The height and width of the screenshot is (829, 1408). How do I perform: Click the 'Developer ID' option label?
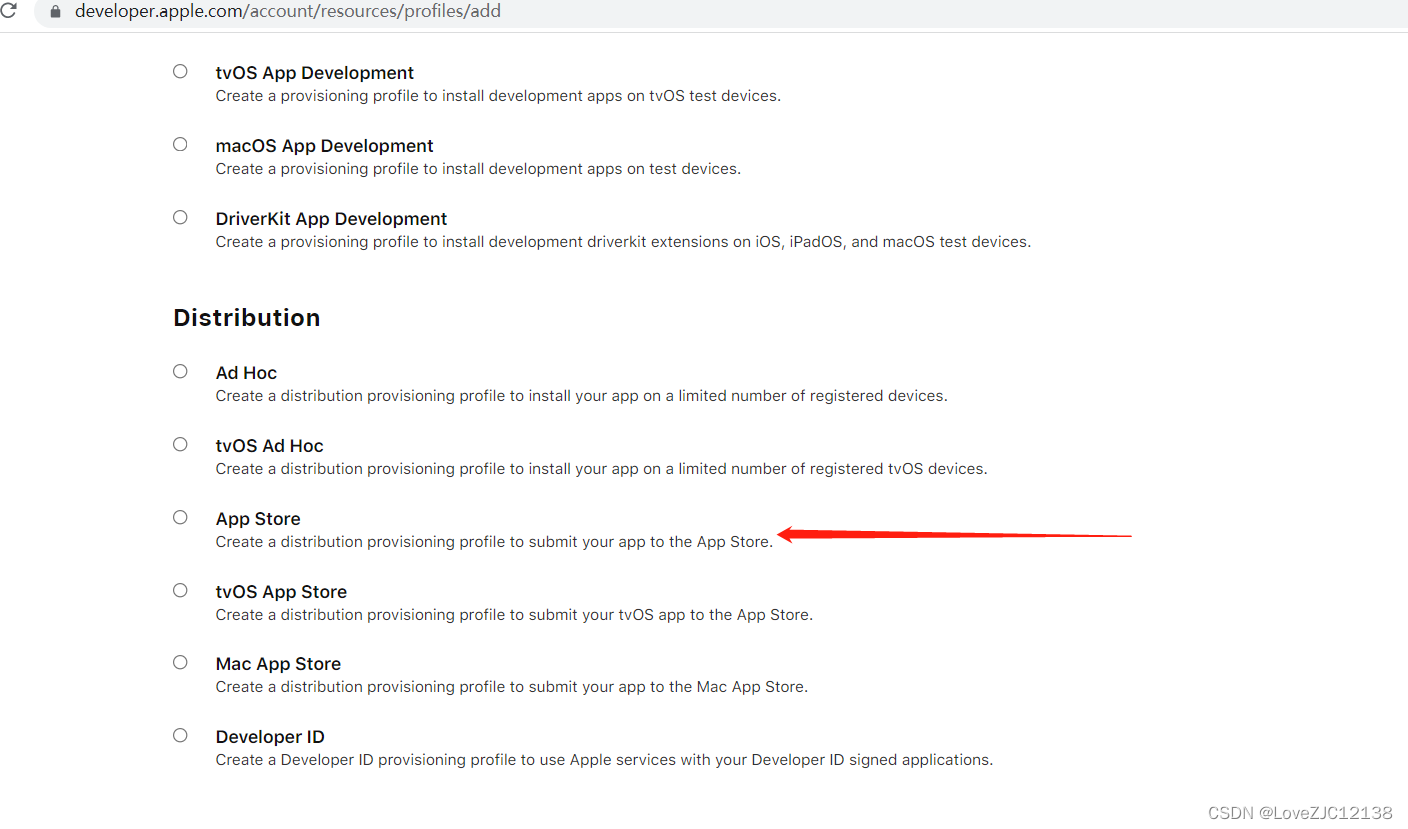(270, 737)
